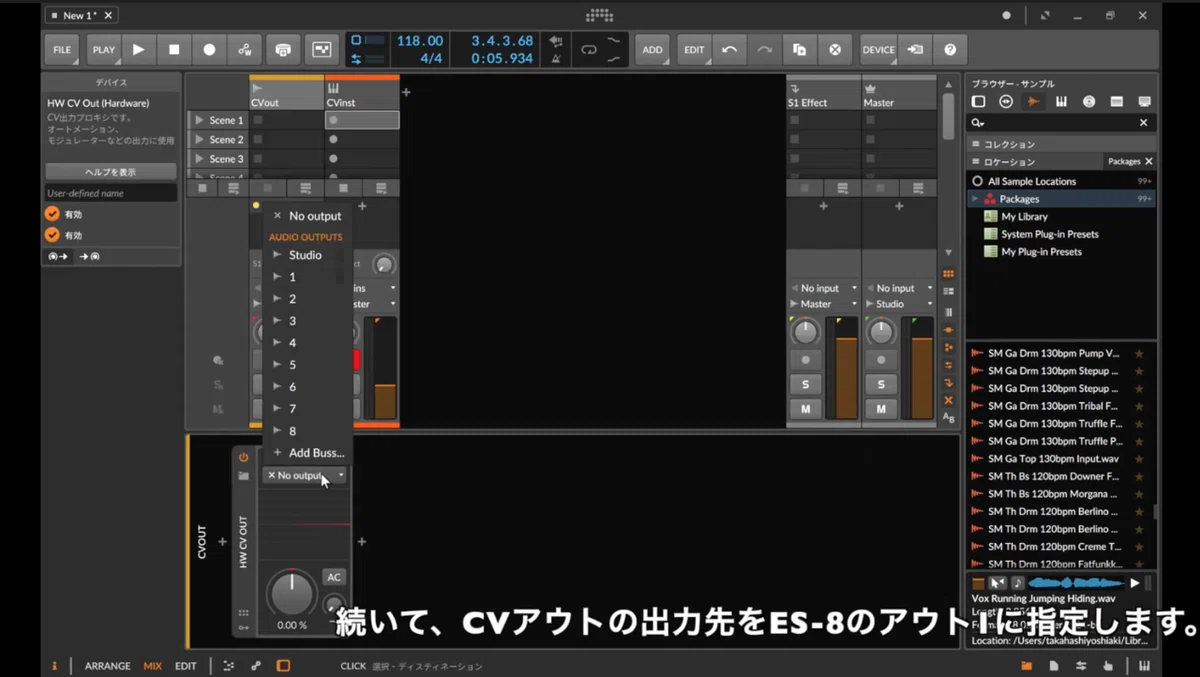Toggle automation write mode icon
The width and height of the screenshot is (1200, 677).
(245, 49)
